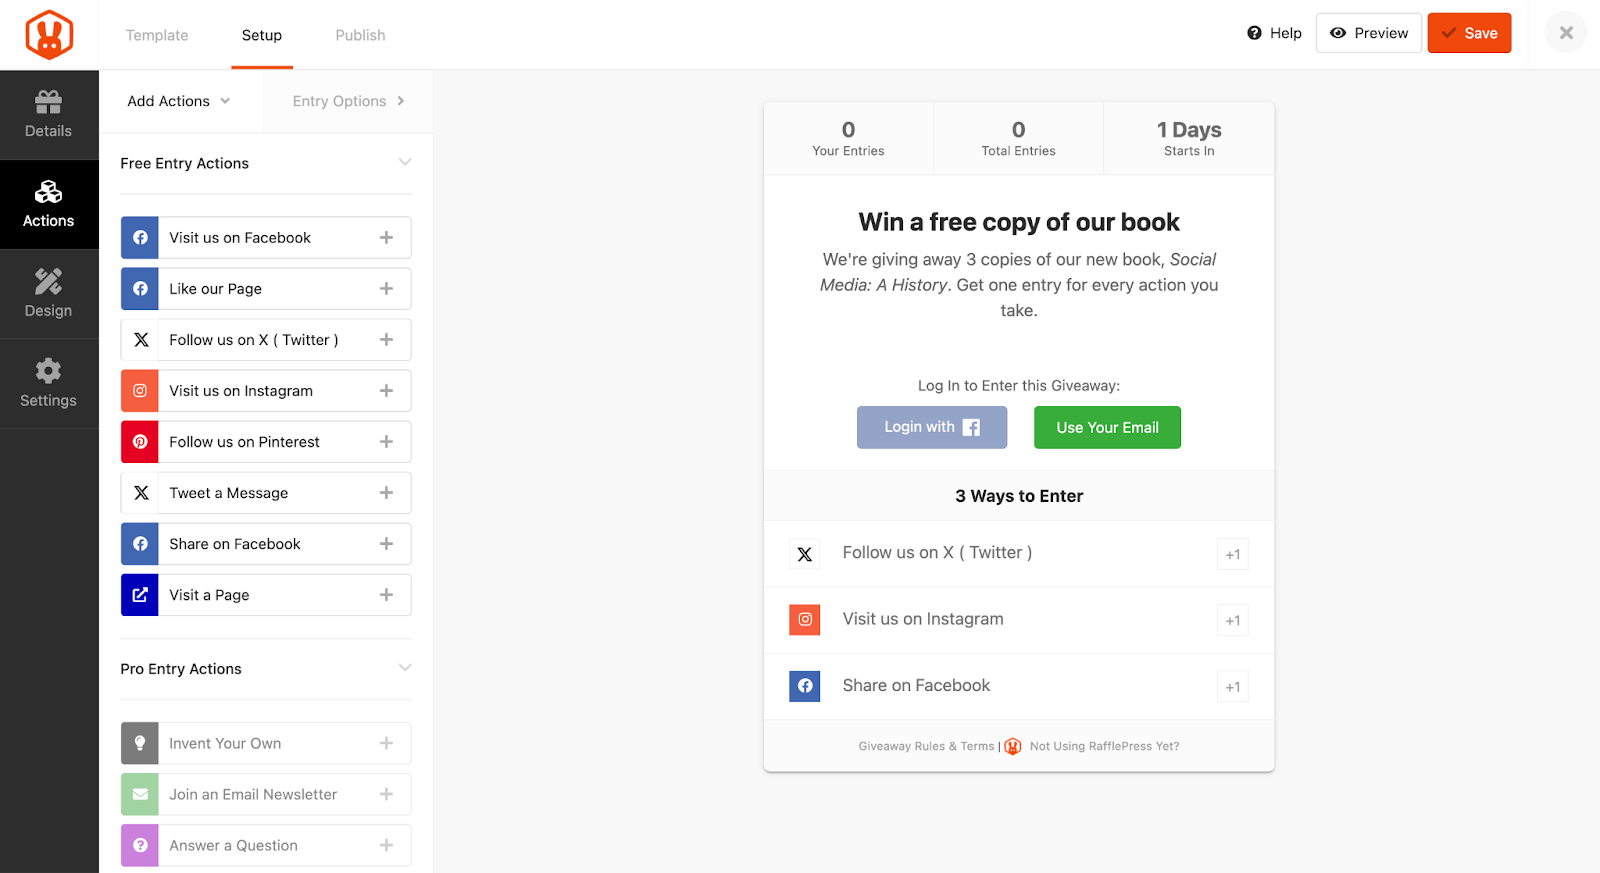Switch to the Publish tab
1600x873 pixels.
click(x=360, y=35)
